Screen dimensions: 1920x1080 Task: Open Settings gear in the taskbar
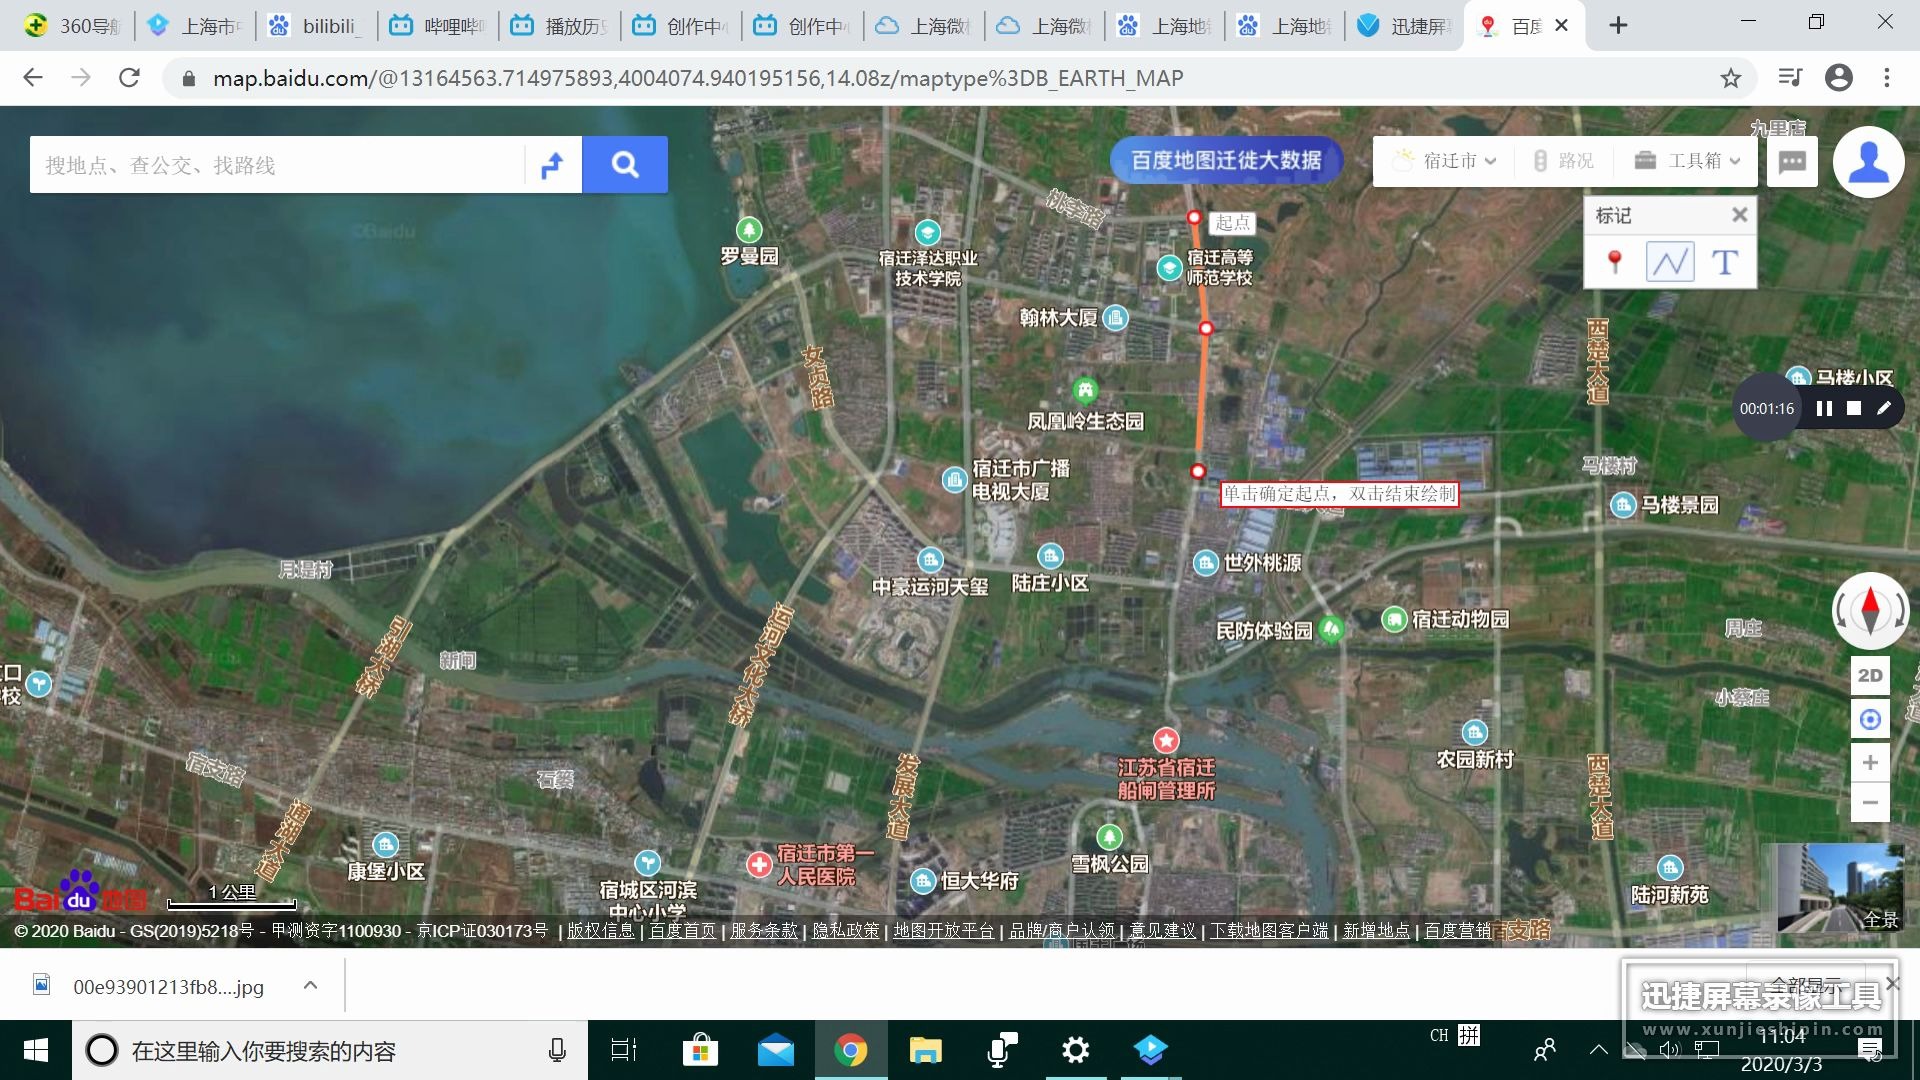[x=1076, y=1050]
